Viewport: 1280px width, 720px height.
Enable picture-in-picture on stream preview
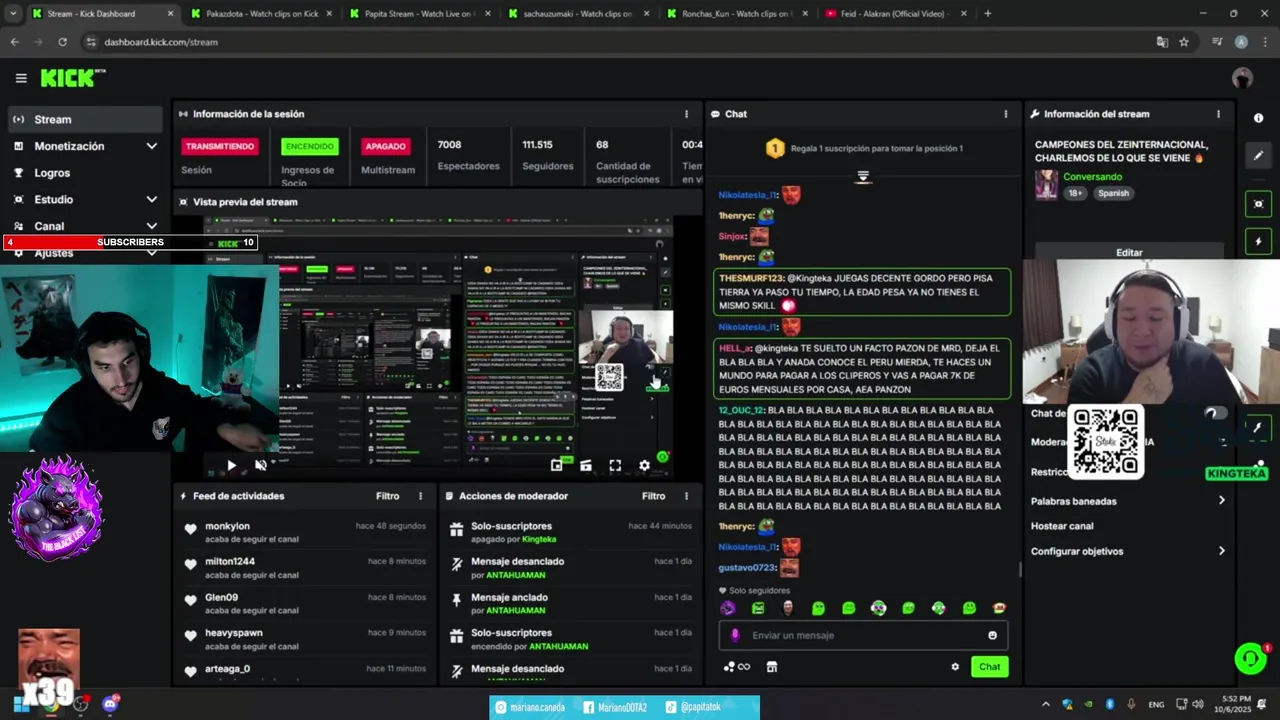[557, 465]
